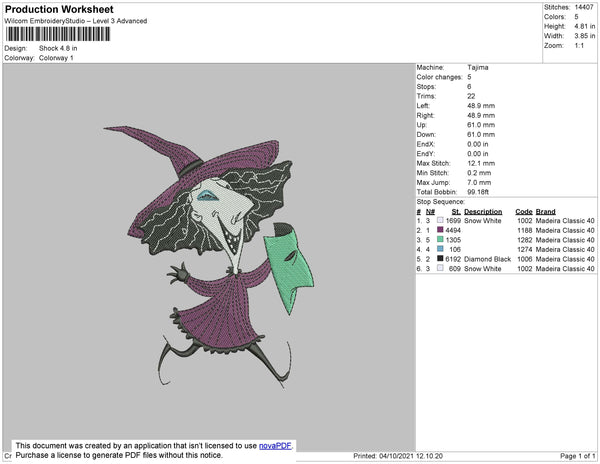Click the machine value 'Tajima'
The width and height of the screenshot is (600, 464).
click(478, 67)
